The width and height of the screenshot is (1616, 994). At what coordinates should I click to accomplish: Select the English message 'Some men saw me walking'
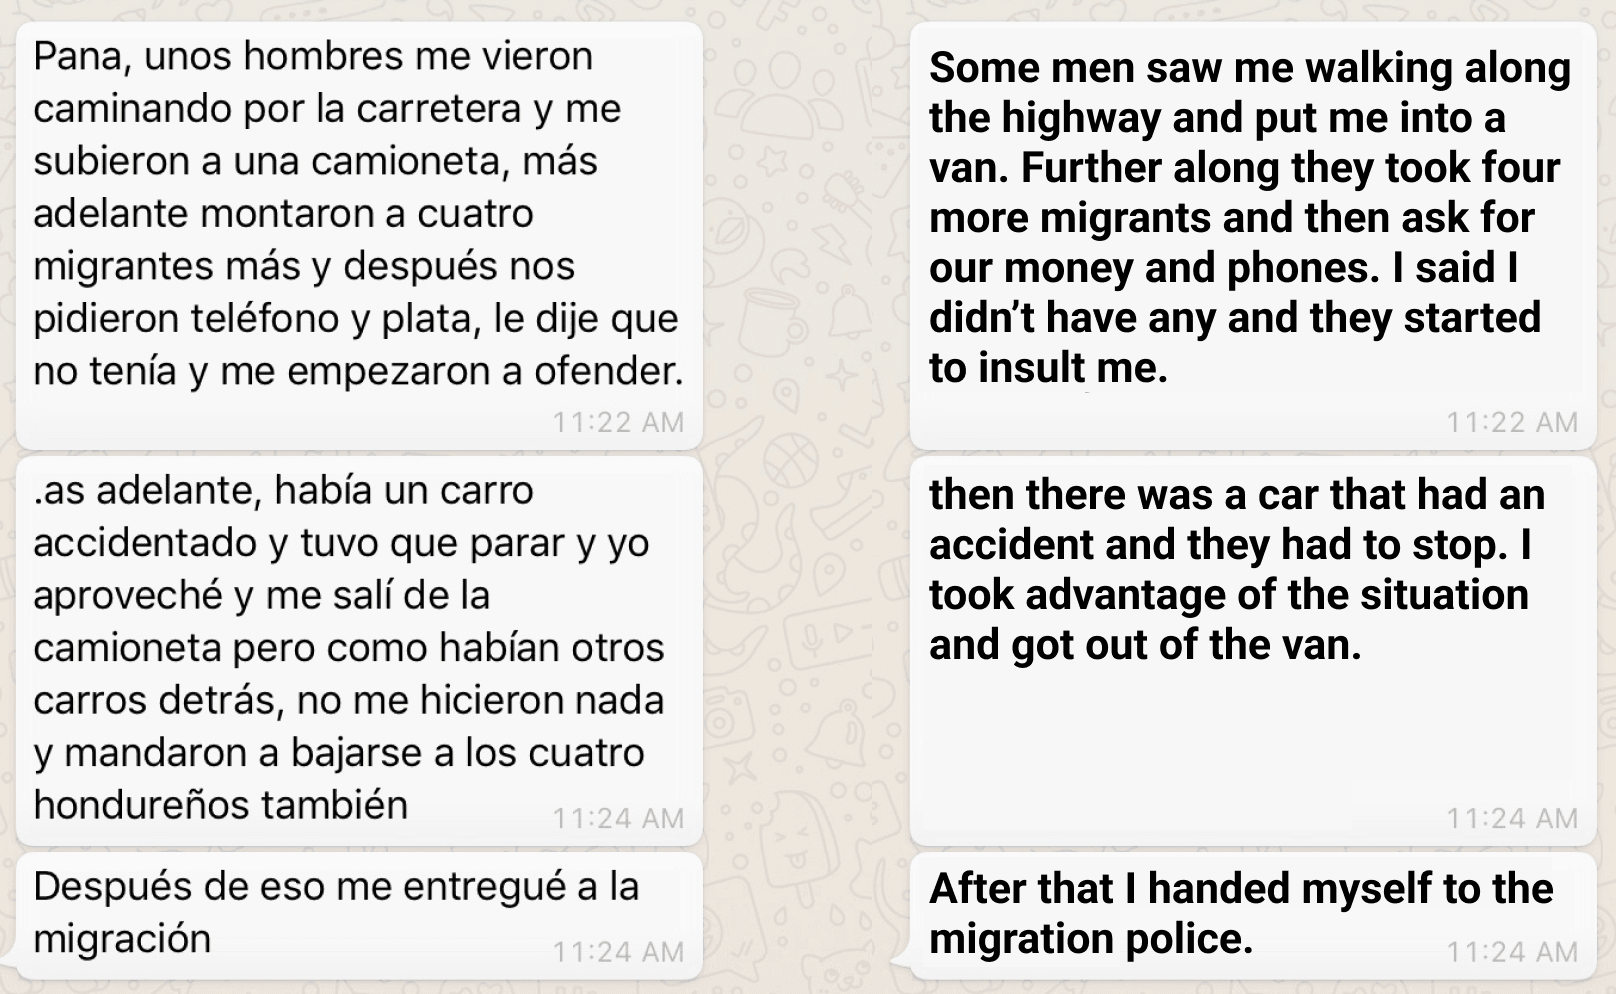point(1253,236)
